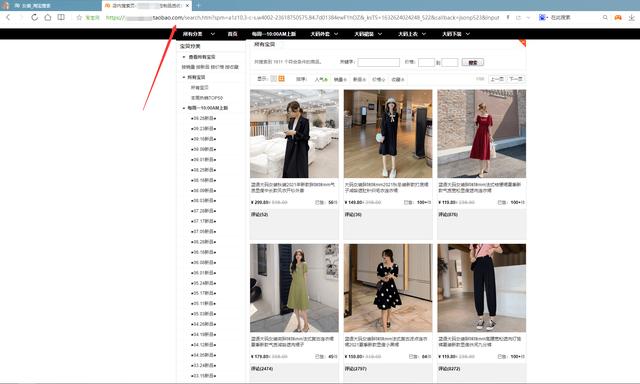Click the 搜索 button beside price fields
Image resolution: width=640 pixels, height=384 pixels.
(473, 62)
